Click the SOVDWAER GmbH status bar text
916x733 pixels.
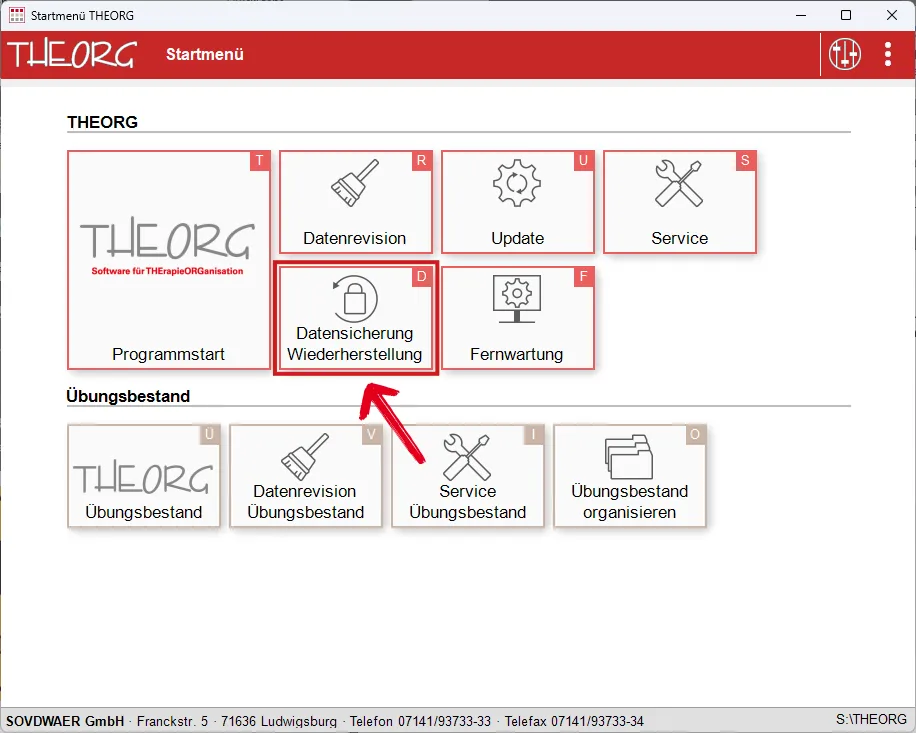(x=65, y=721)
